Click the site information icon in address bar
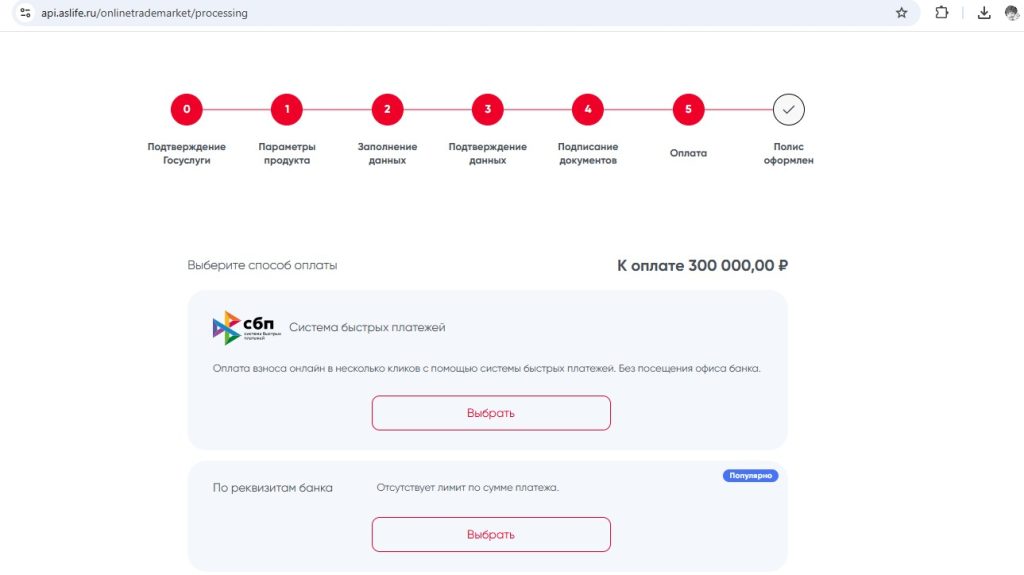Viewport: 1024px width, 575px height. tap(25, 12)
